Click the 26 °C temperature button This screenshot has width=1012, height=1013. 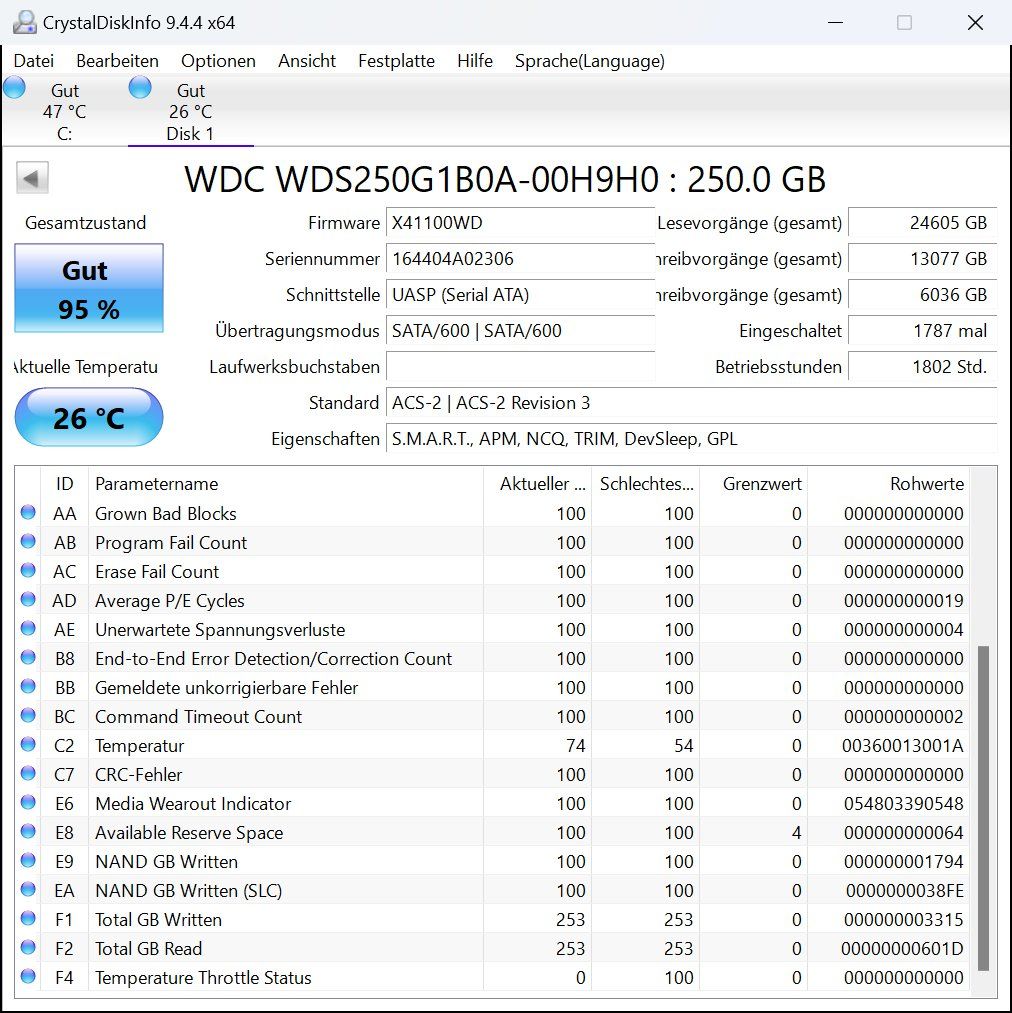(89, 417)
